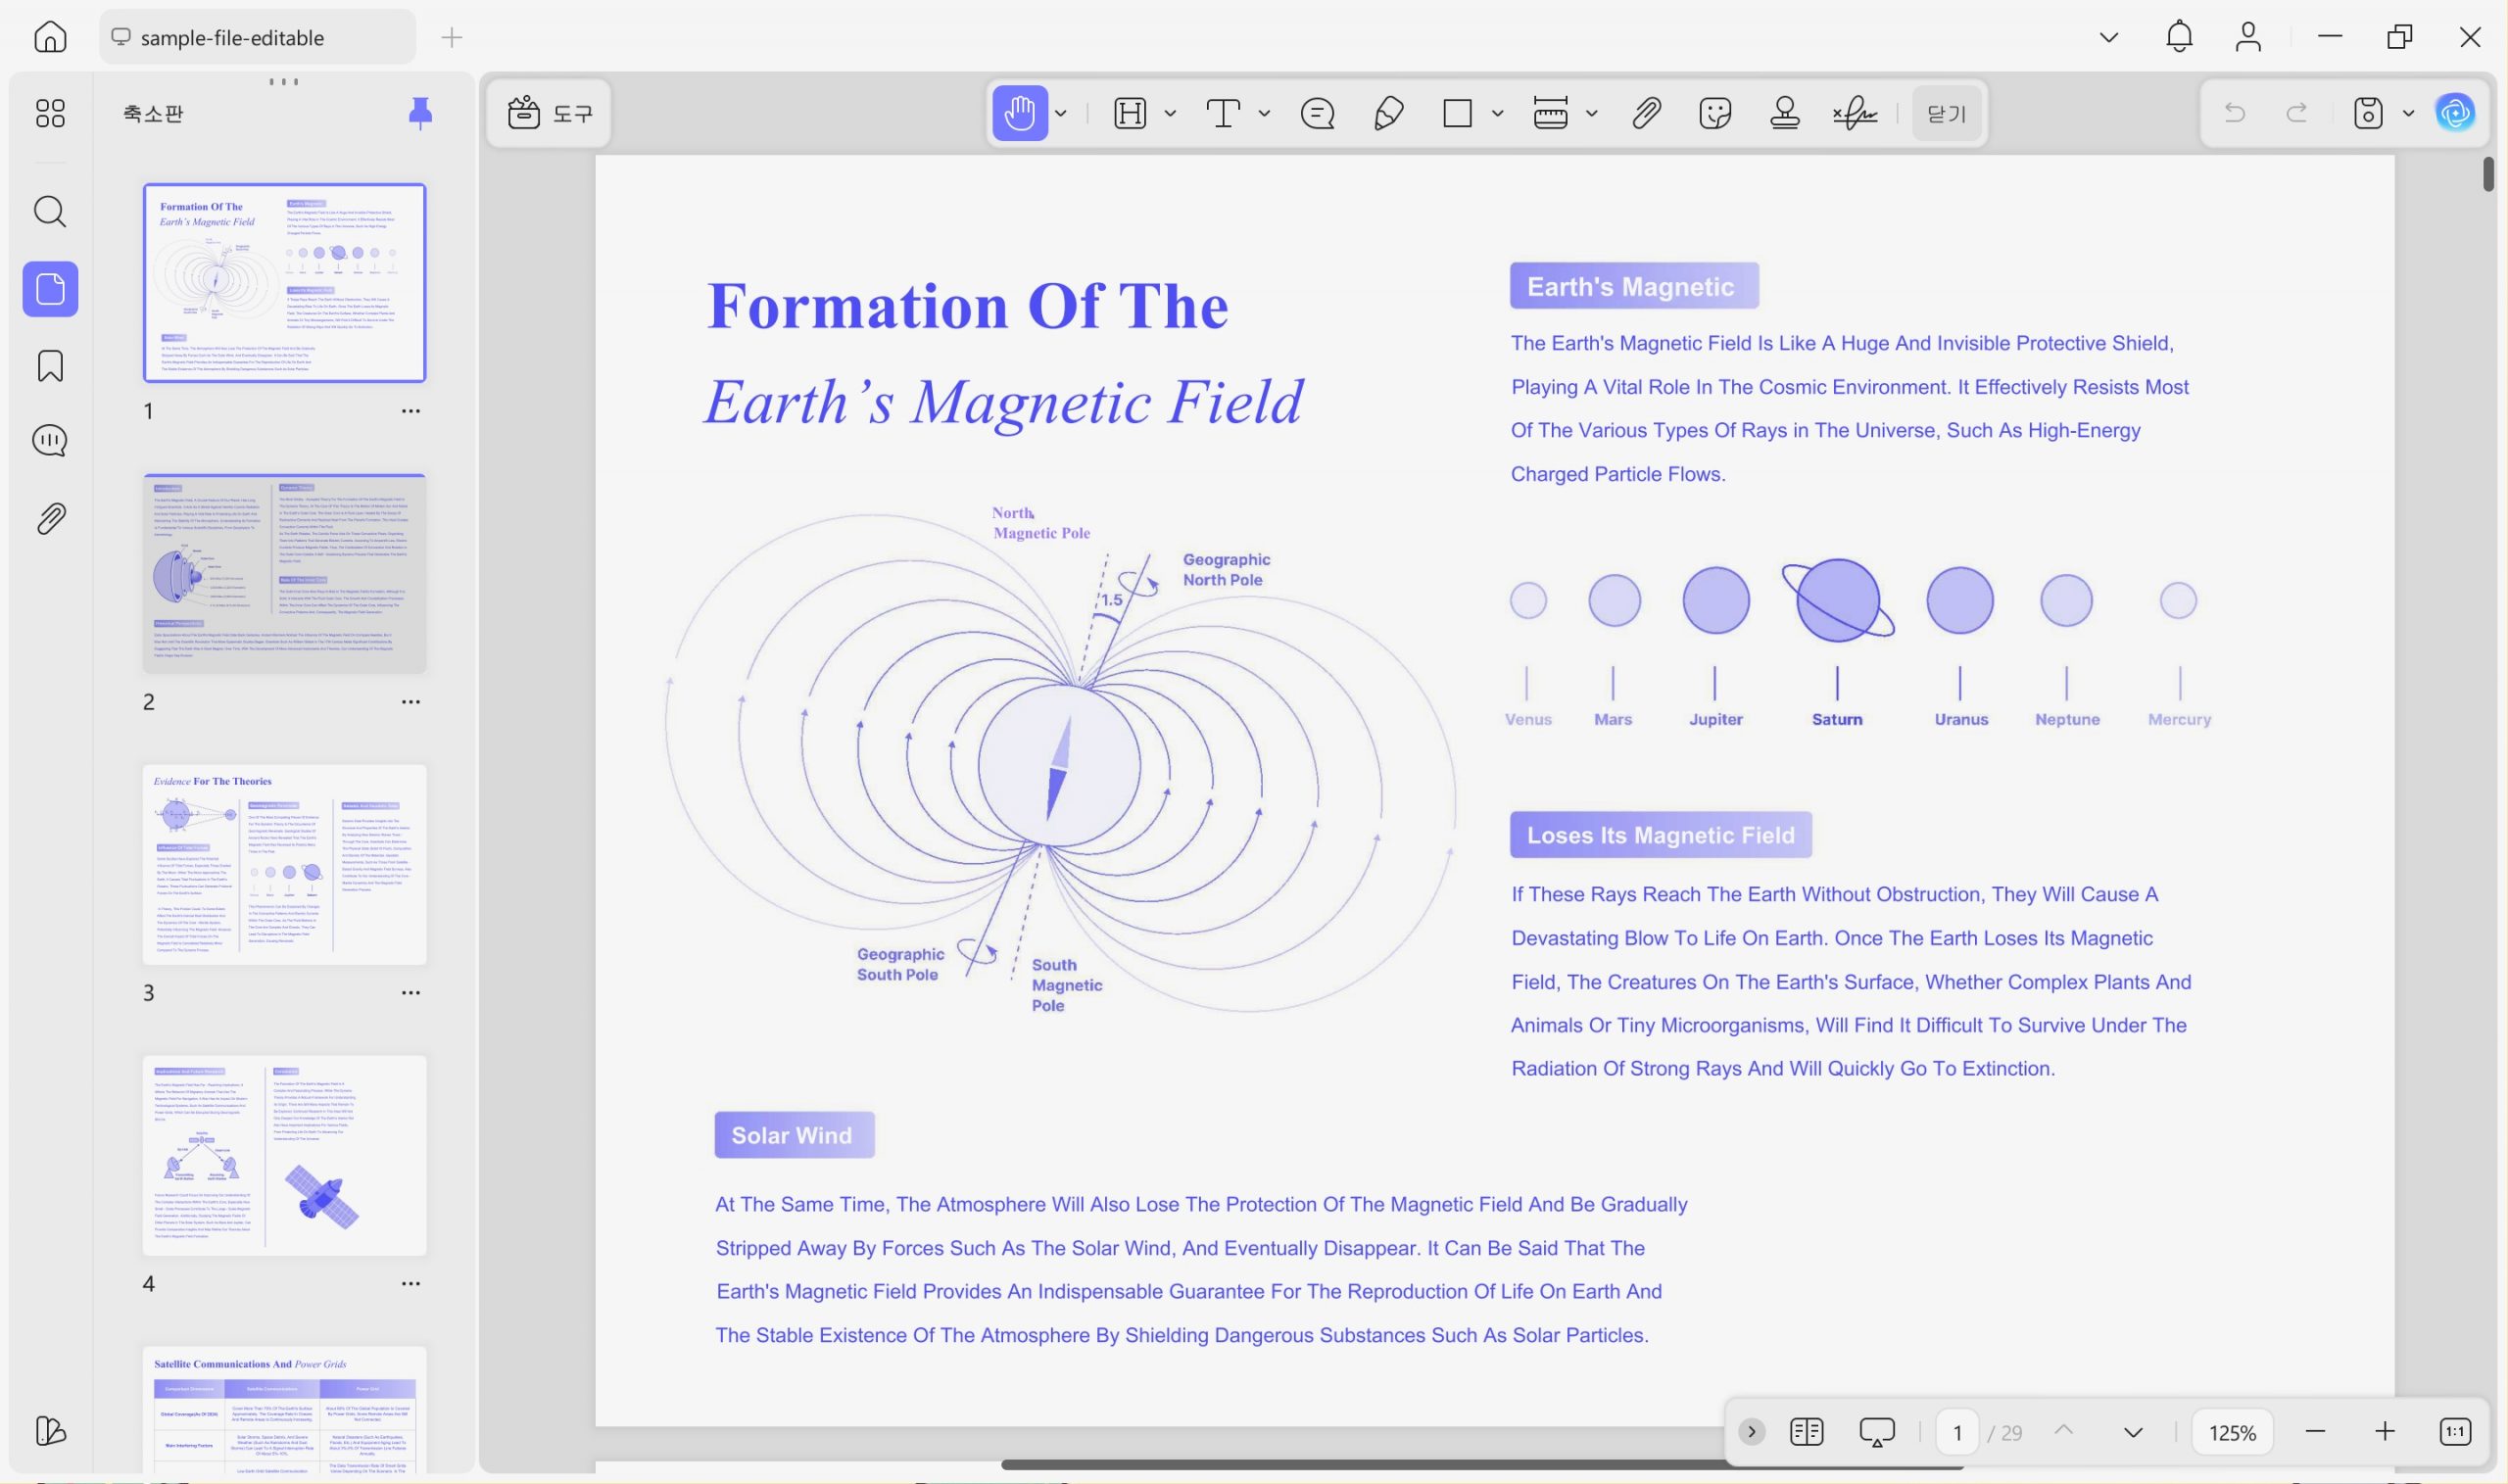Open options for page 2 thumbnail

411,702
